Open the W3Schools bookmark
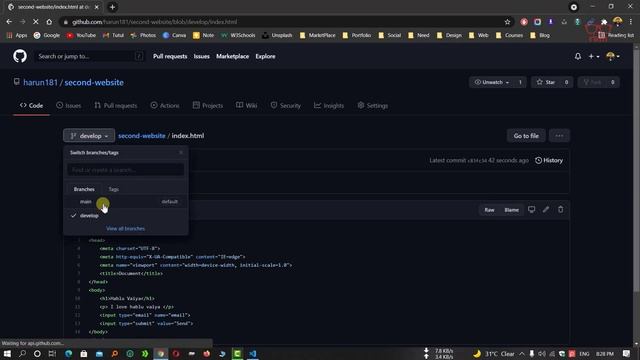640x360 pixels. 238,36
